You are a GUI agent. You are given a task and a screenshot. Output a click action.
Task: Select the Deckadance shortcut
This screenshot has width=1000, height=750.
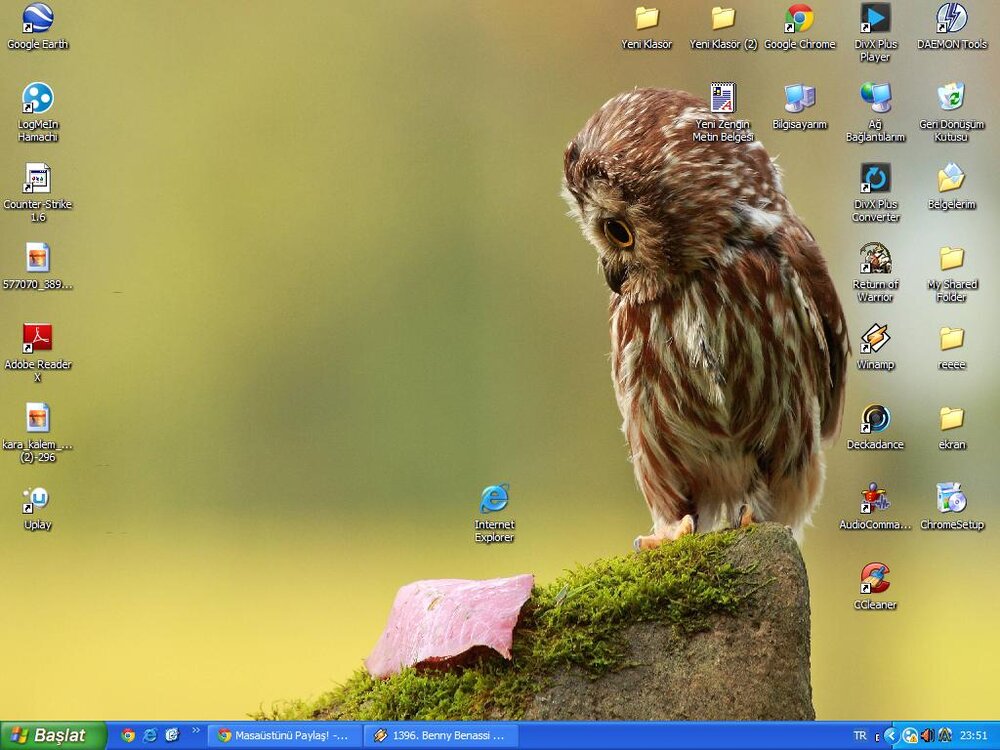875,419
